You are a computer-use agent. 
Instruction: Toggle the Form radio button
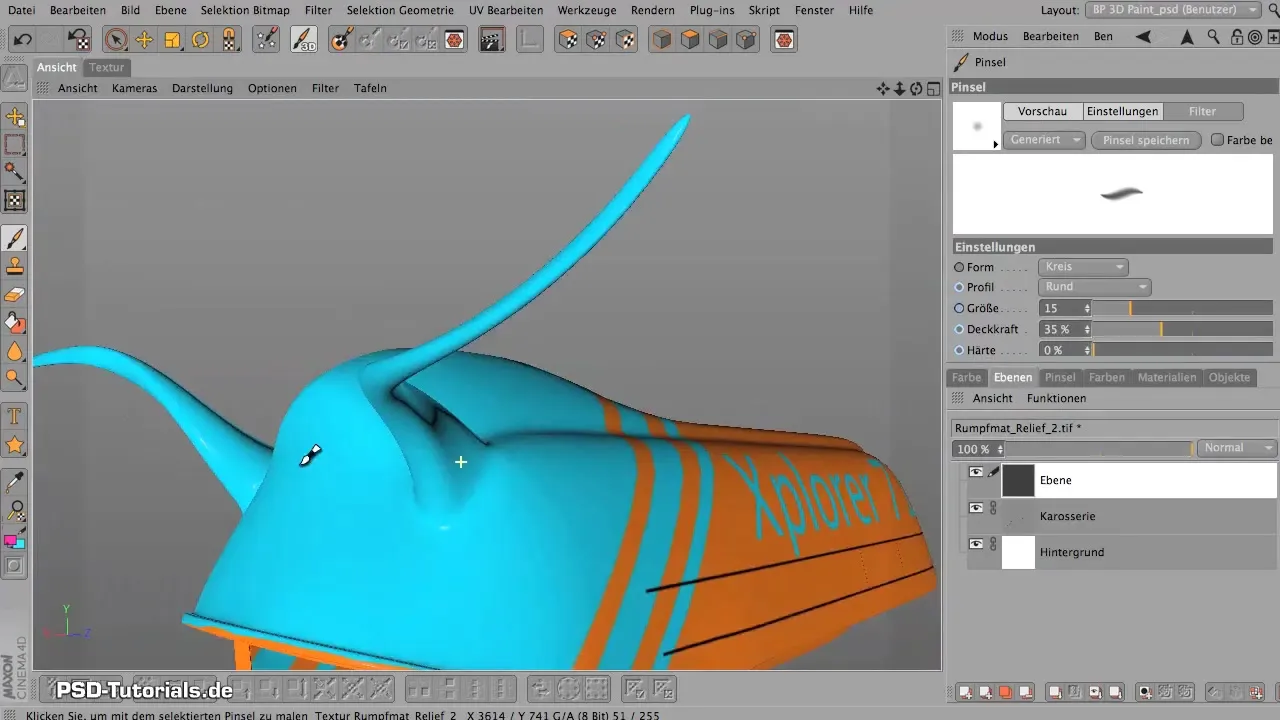(960, 268)
